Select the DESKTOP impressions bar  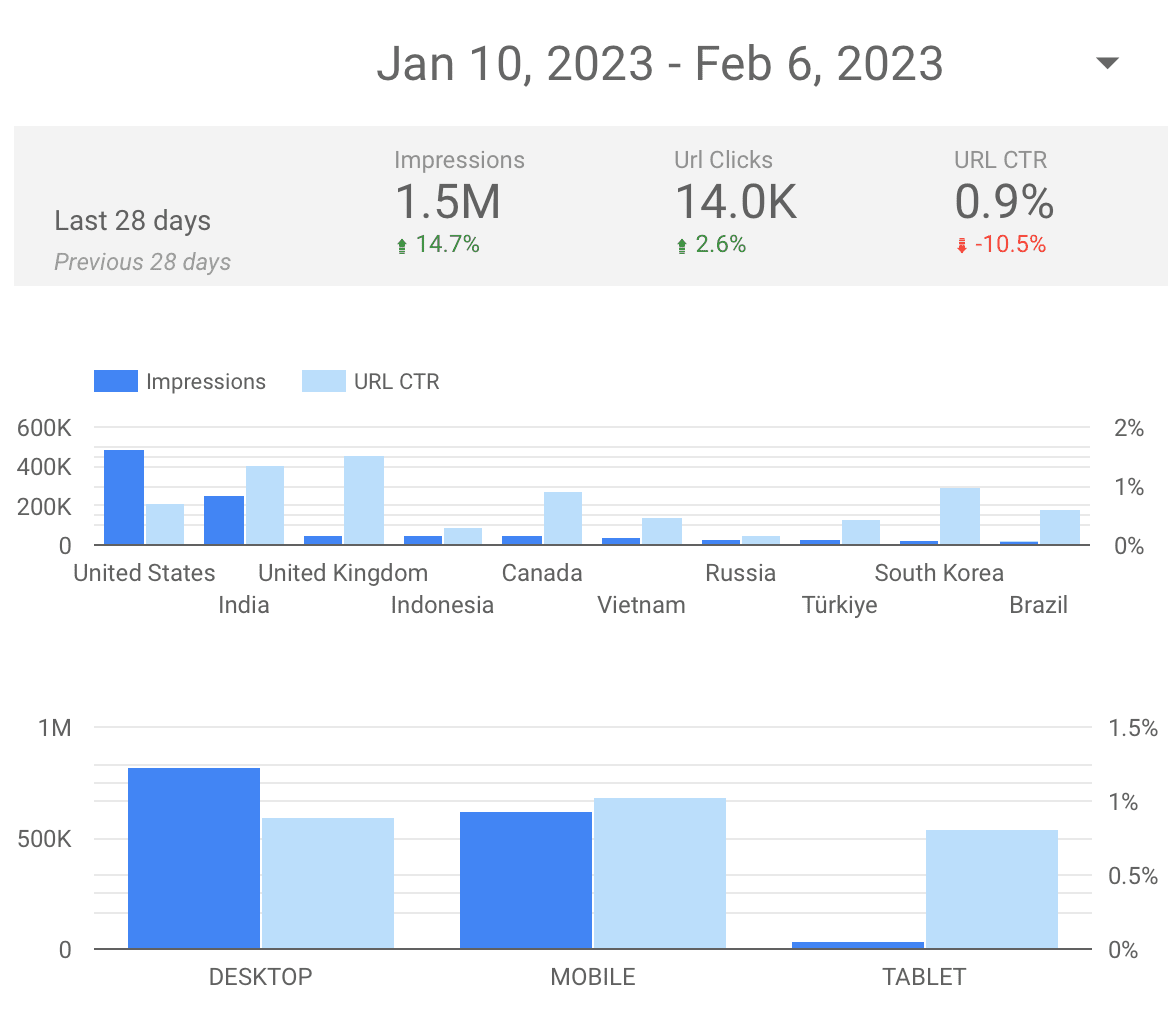(x=194, y=858)
